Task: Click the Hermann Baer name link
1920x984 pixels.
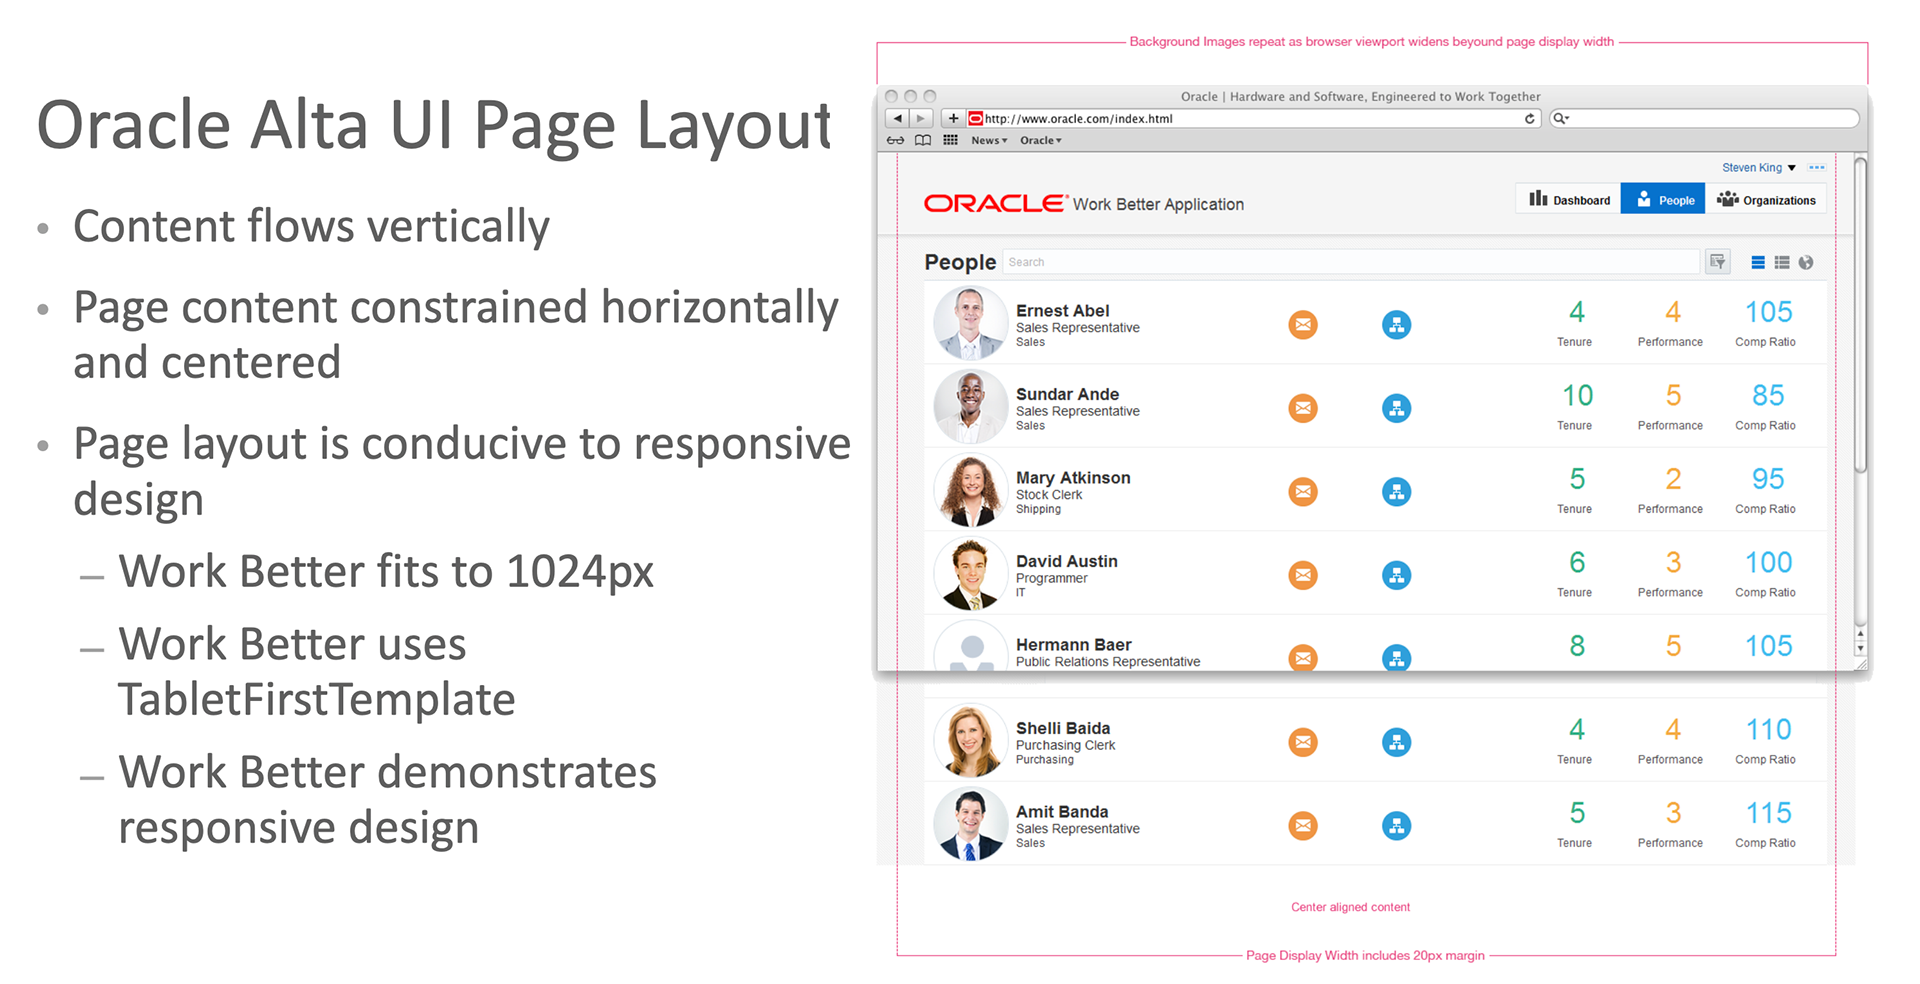Action: [x=1073, y=645]
